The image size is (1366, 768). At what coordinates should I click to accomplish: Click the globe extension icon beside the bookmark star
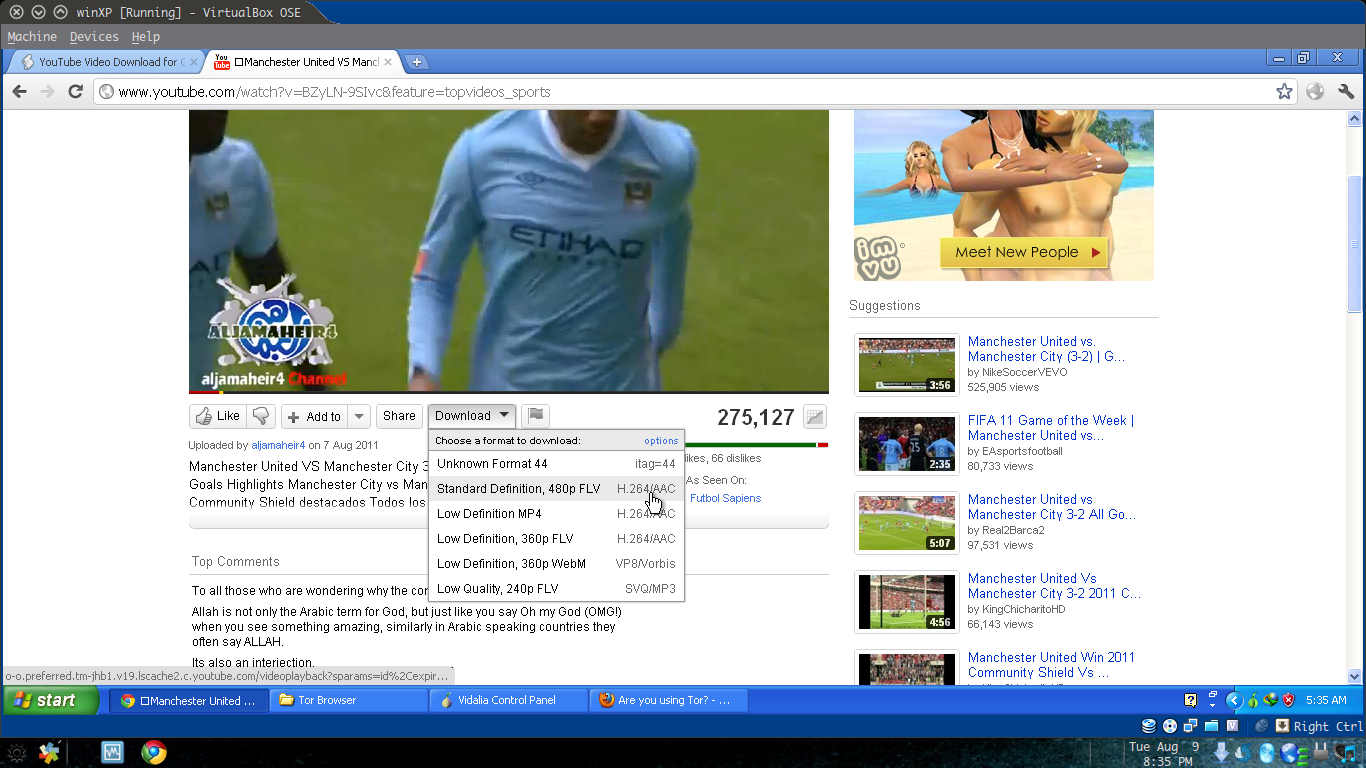[1315, 91]
